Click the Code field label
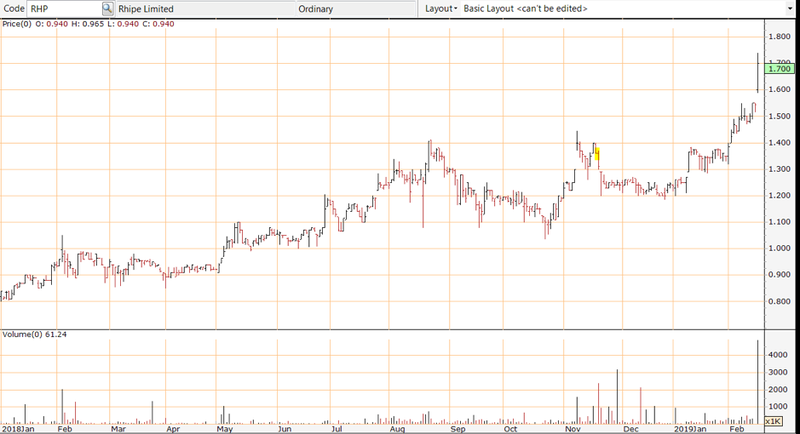The image size is (800, 434). [14, 9]
